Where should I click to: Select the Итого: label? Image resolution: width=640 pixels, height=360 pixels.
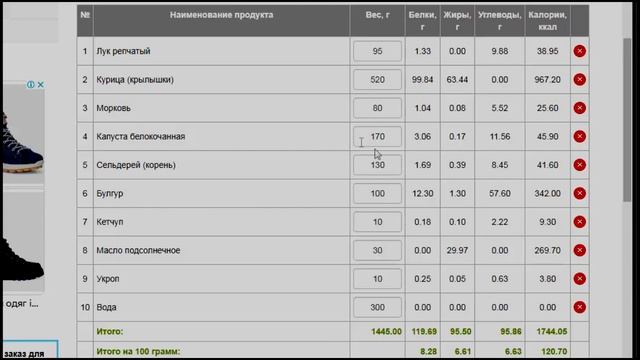coord(110,331)
